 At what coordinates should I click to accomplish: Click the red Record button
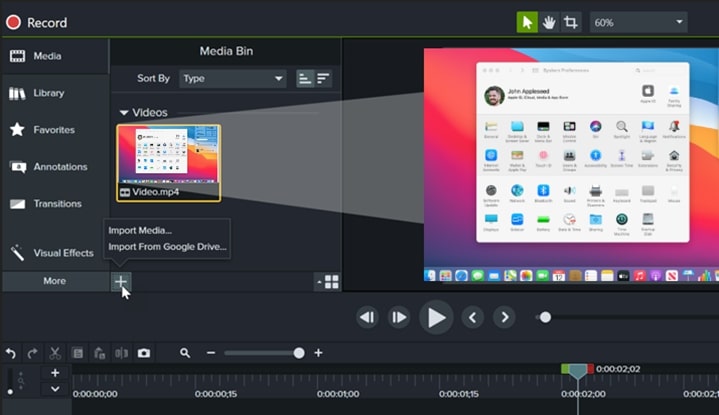coord(36,22)
